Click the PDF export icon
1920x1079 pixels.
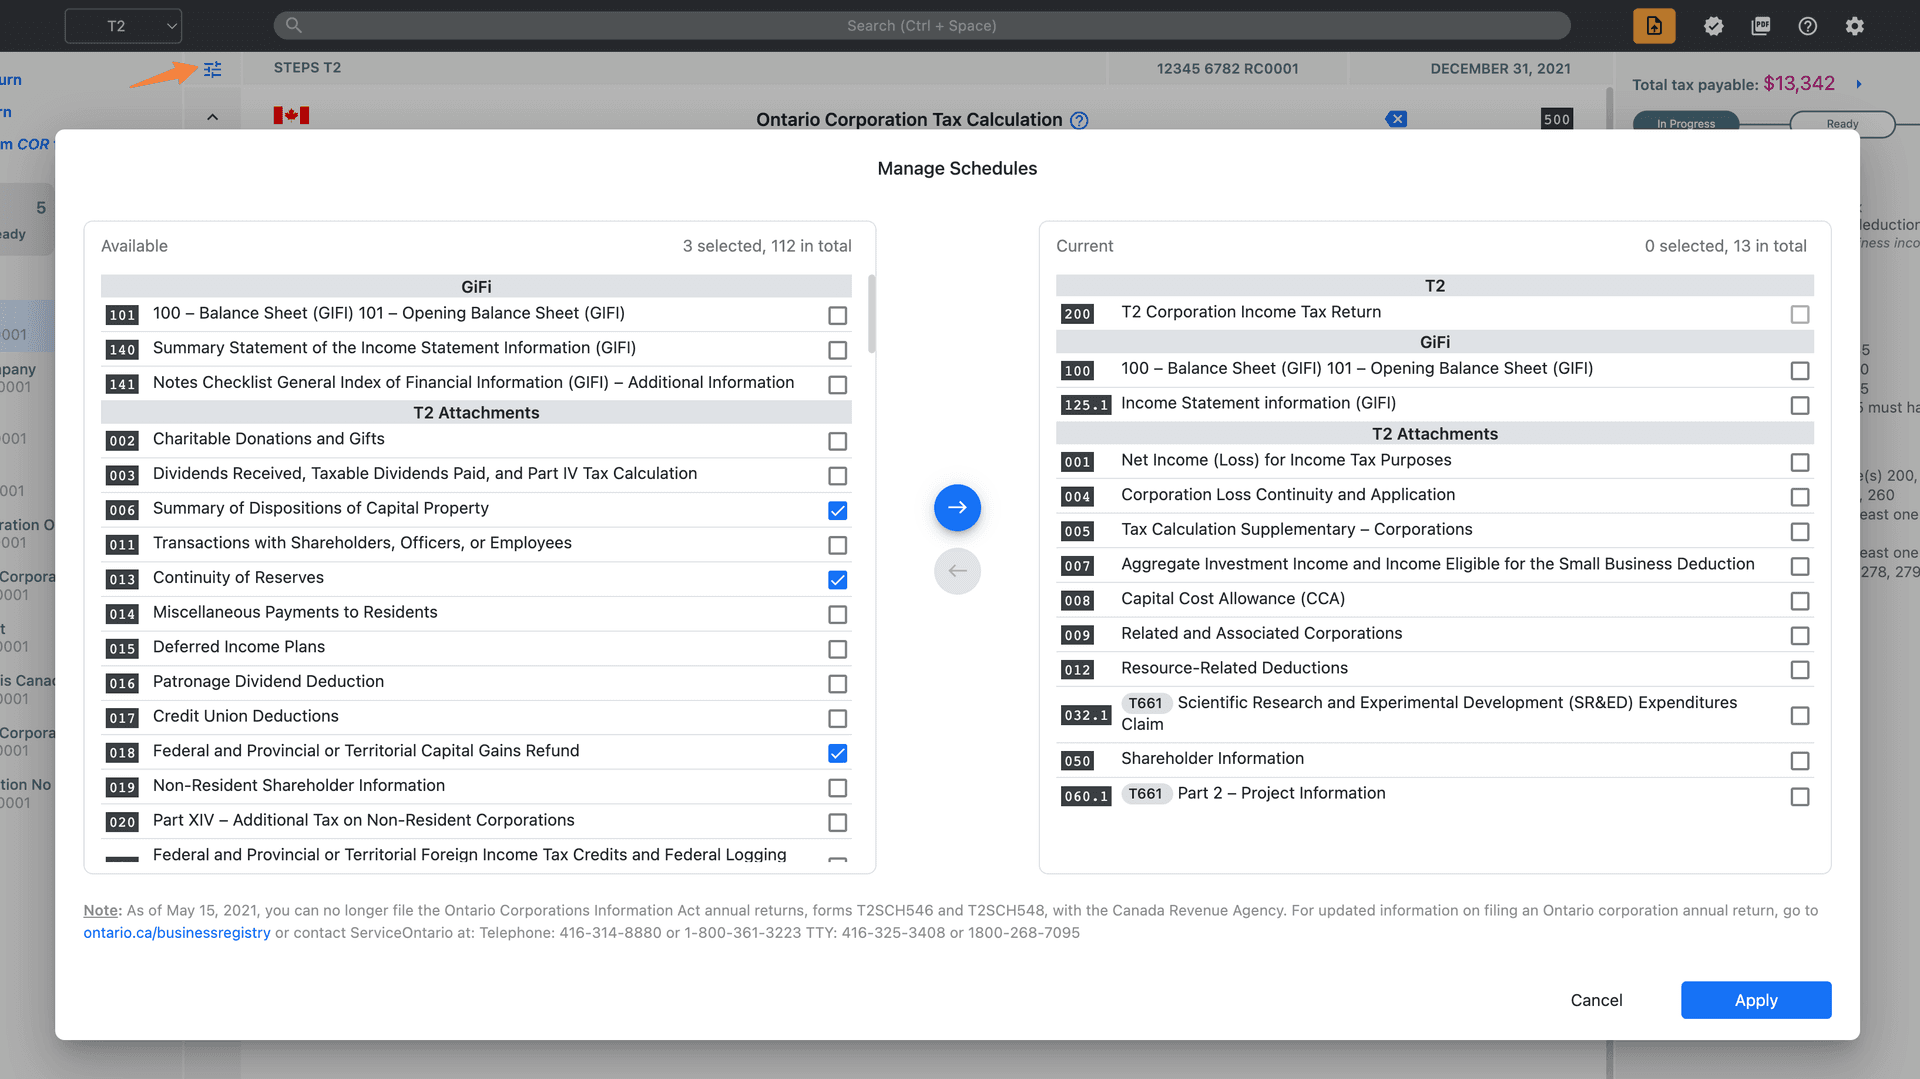point(1761,26)
